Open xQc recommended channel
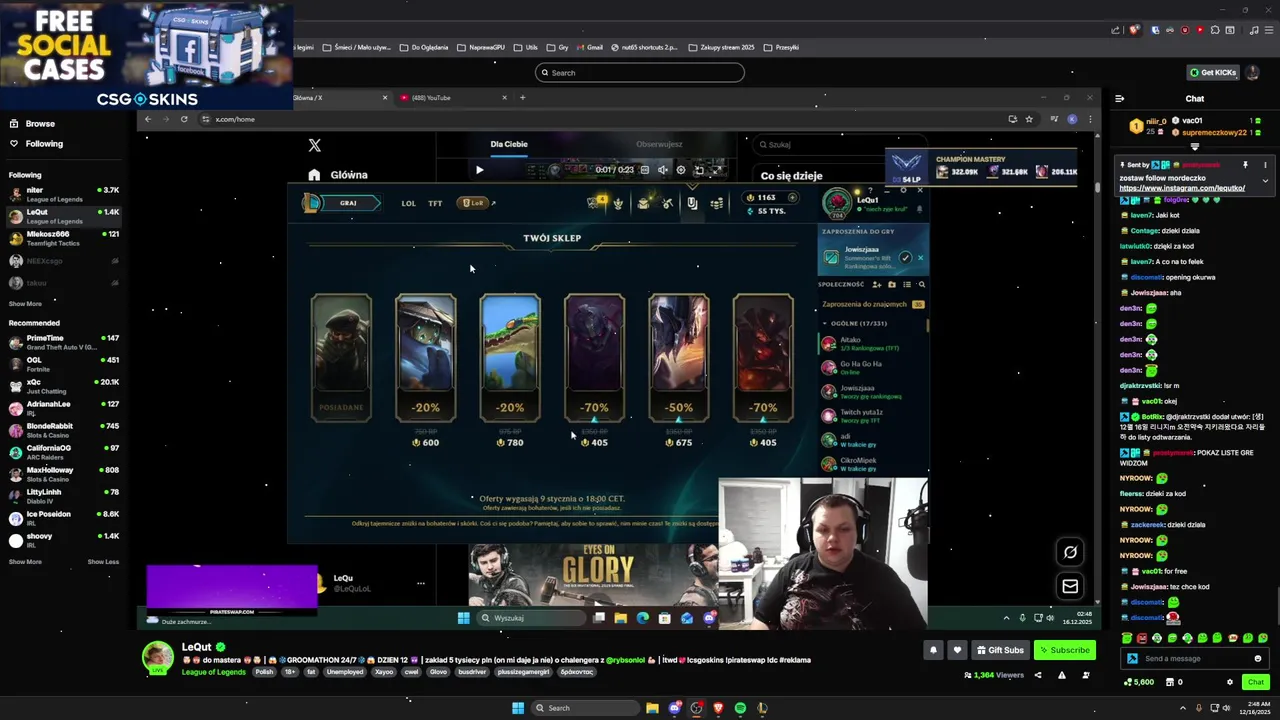This screenshot has height=720, width=1280. [x=65, y=387]
